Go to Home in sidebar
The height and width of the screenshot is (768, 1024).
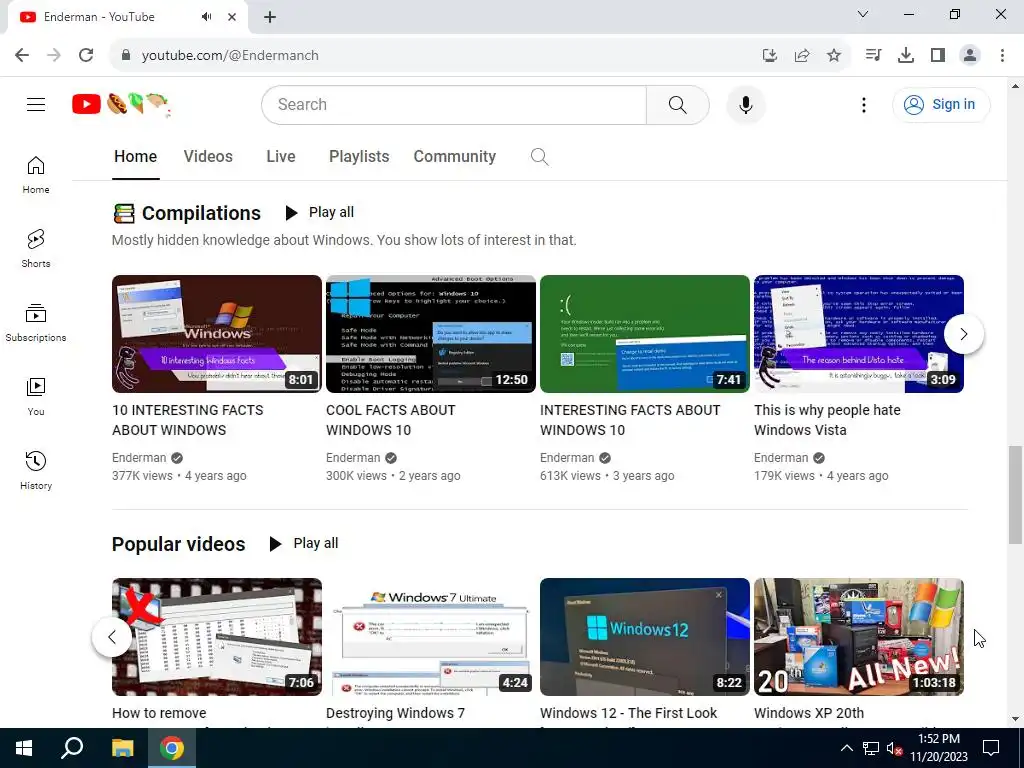[x=36, y=175]
